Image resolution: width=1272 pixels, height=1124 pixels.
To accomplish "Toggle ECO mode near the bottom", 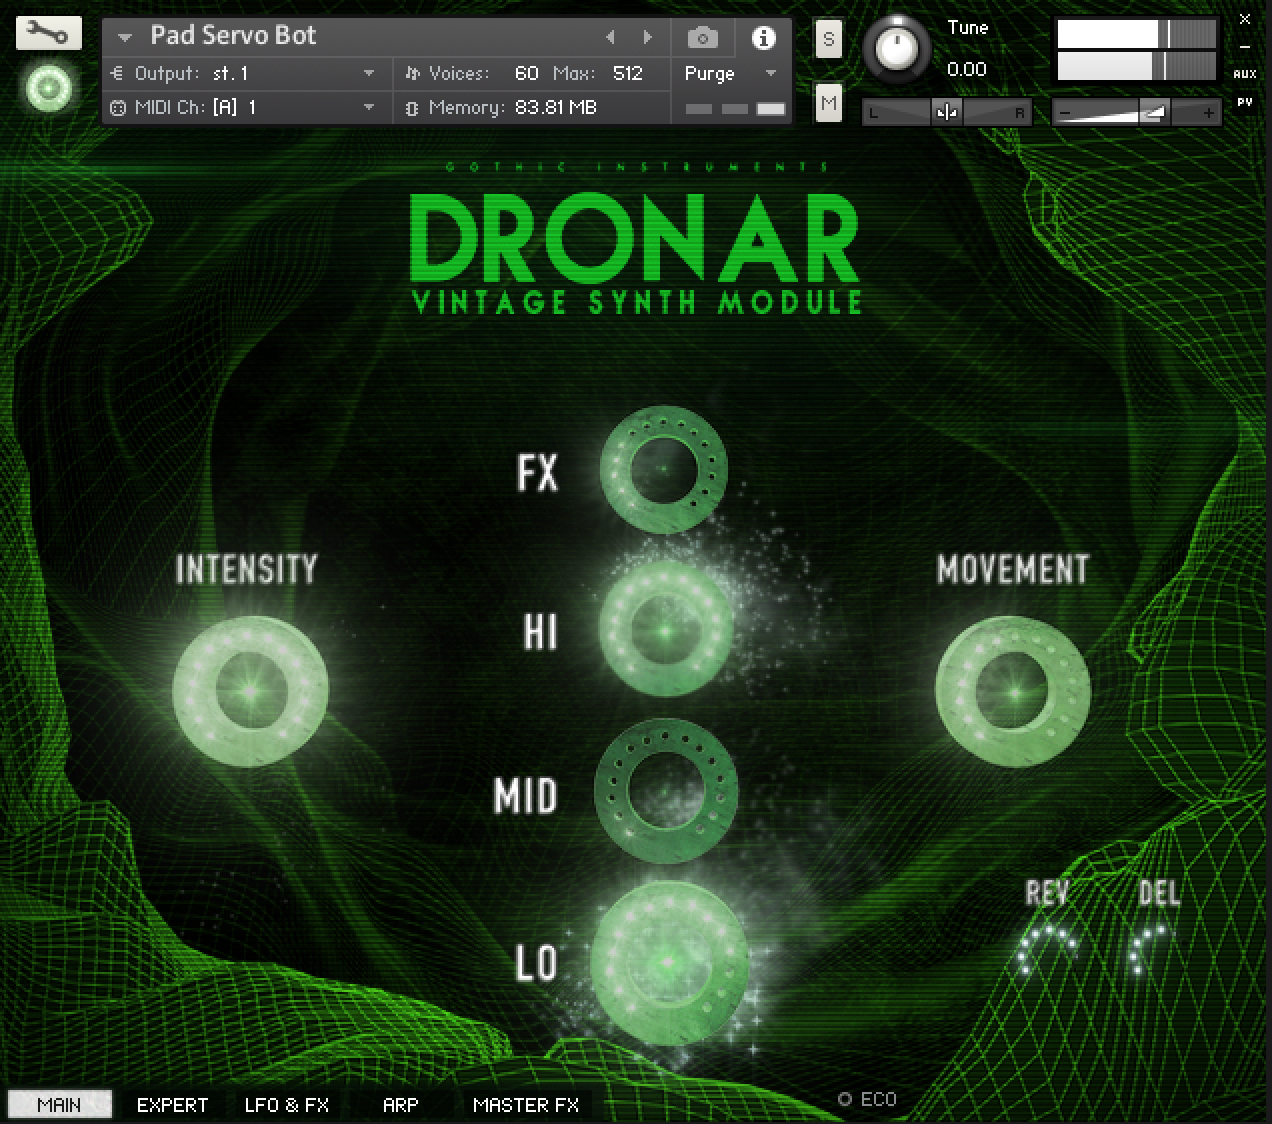I will pos(847,1098).
